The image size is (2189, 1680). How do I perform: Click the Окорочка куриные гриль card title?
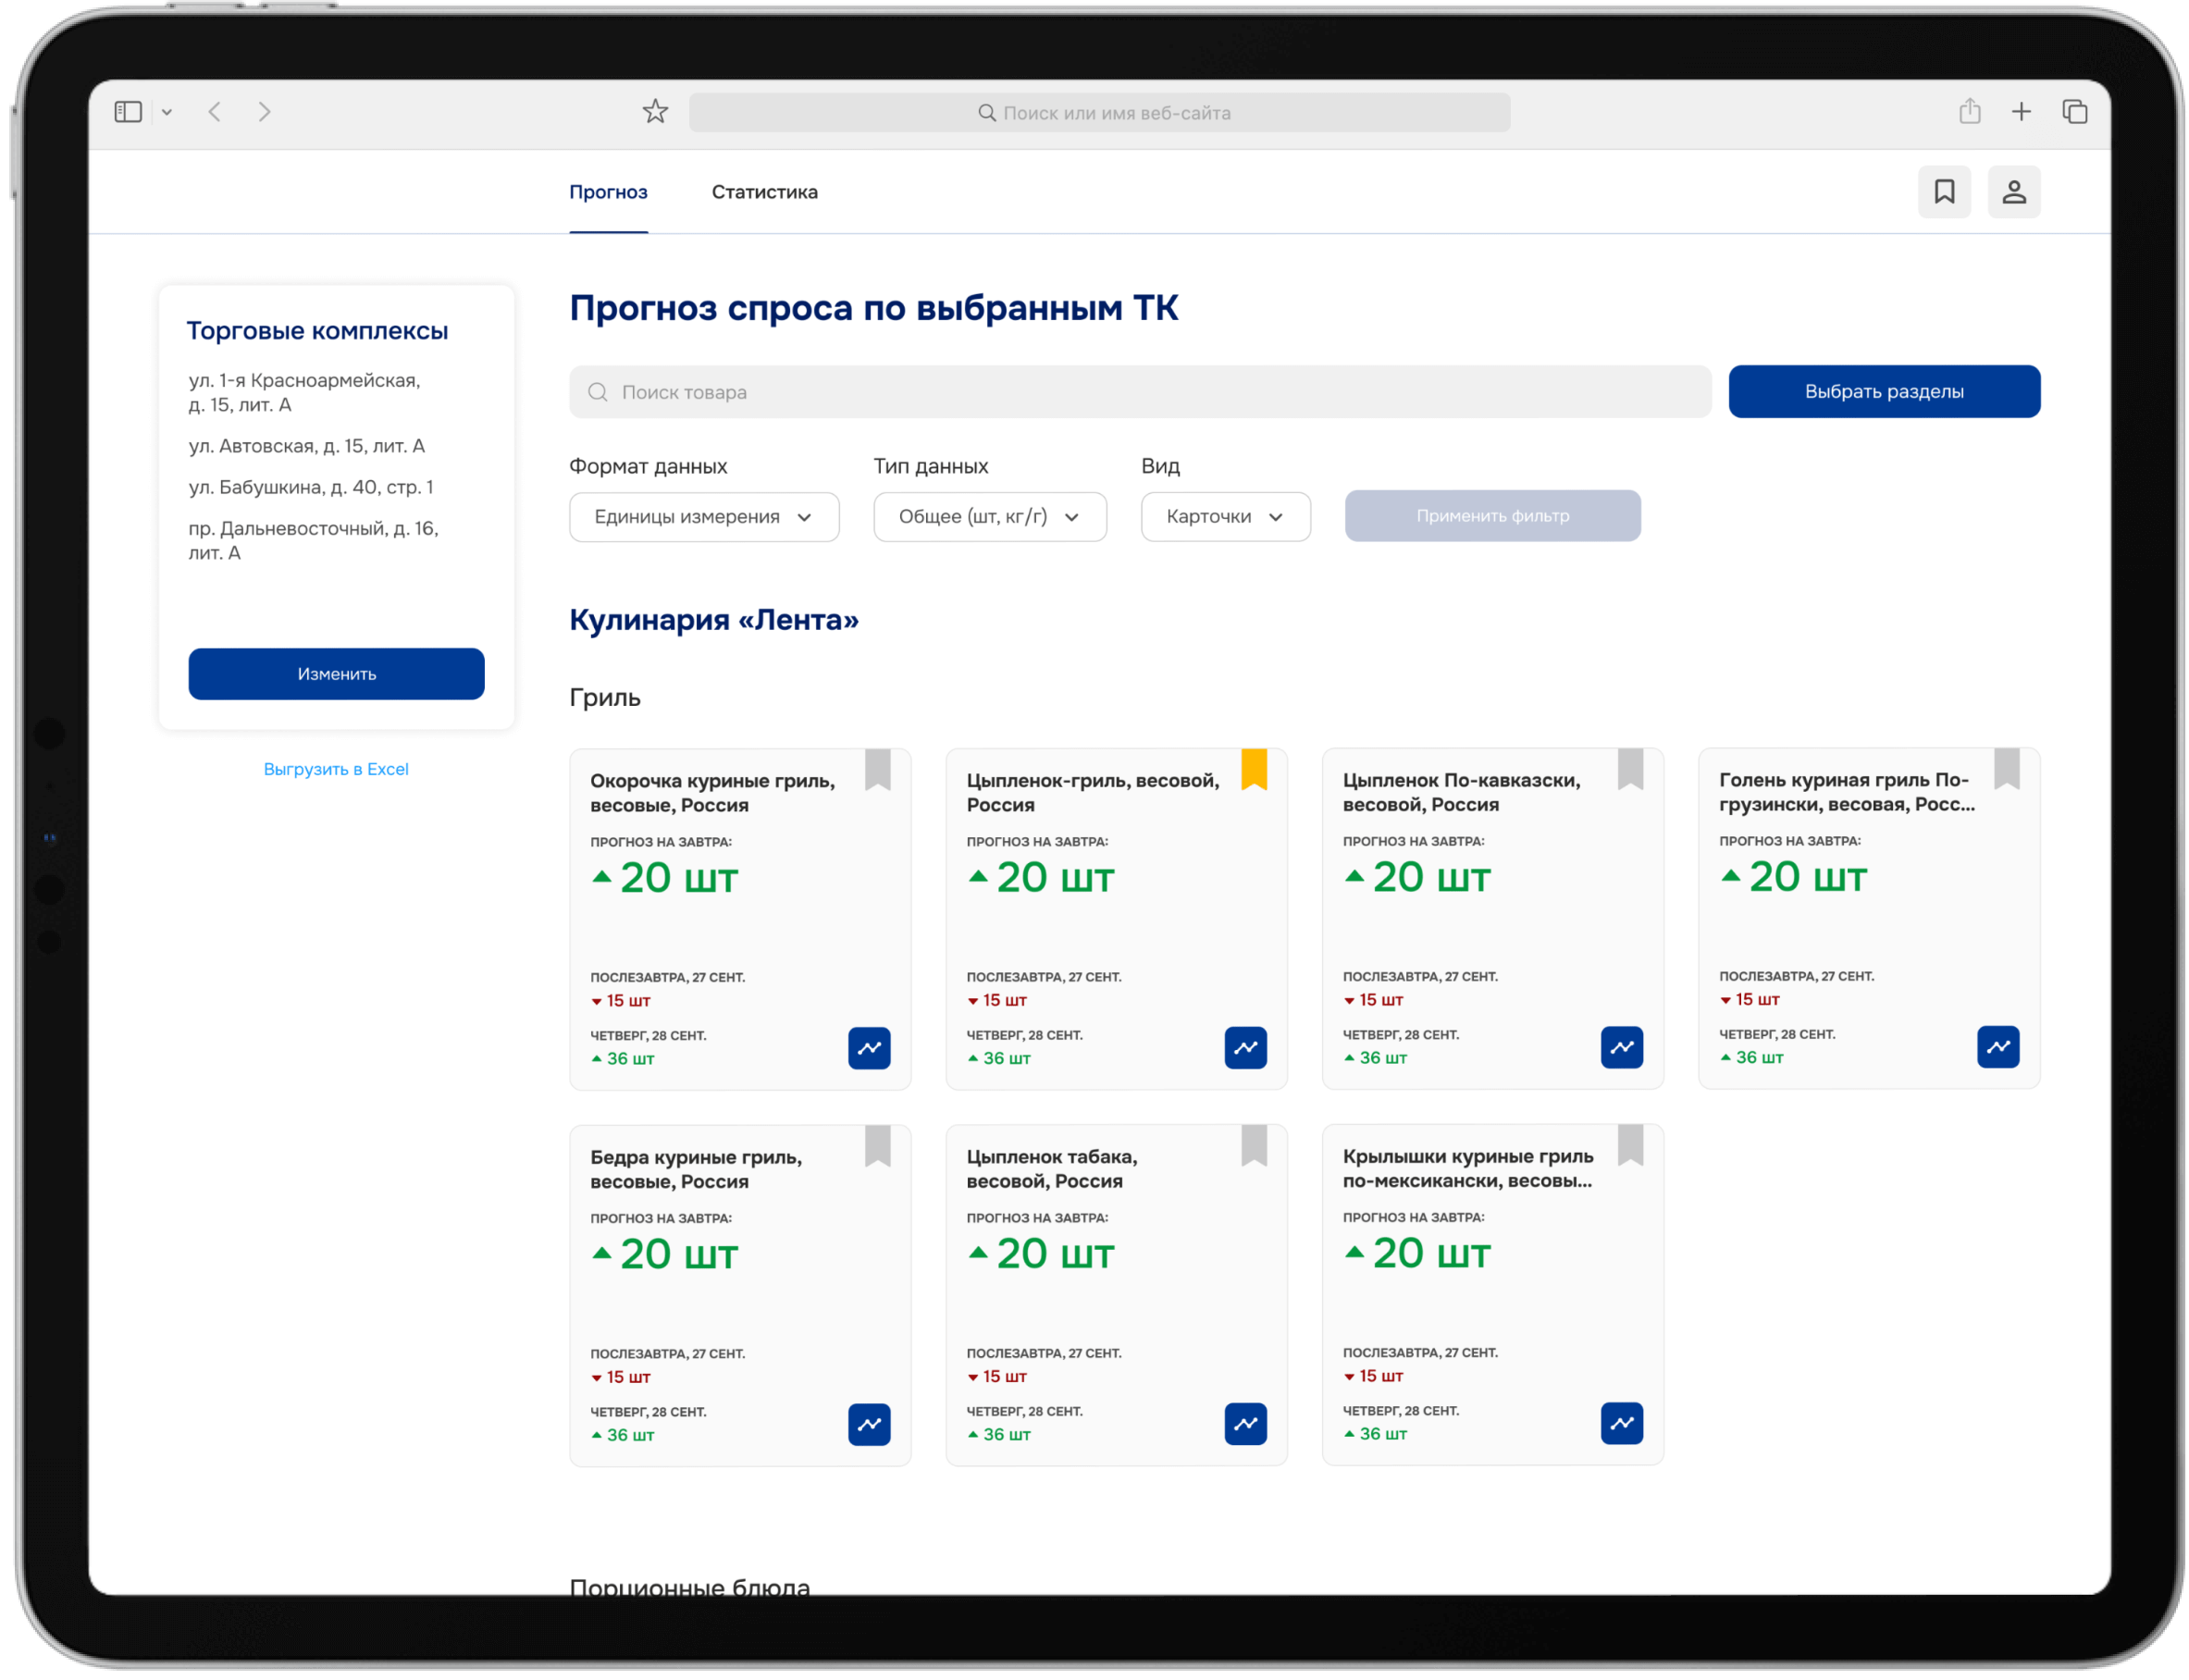[x=713, y=794]
